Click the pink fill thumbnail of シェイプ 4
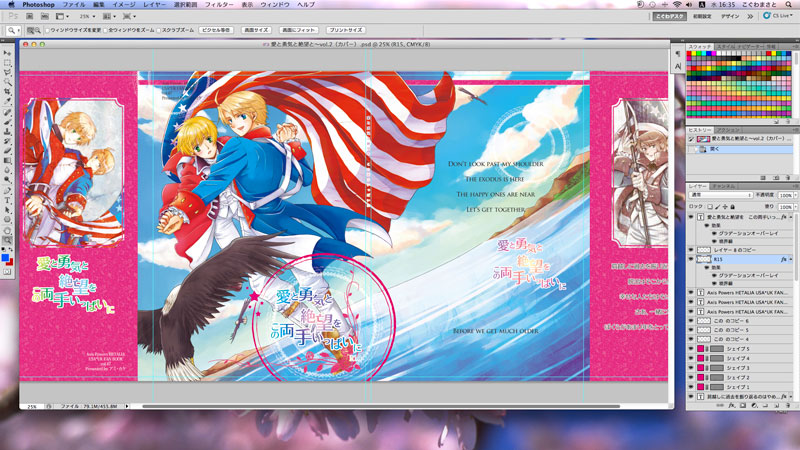The image size is (800, 450). pyautogui.click(x=701, y=358)
